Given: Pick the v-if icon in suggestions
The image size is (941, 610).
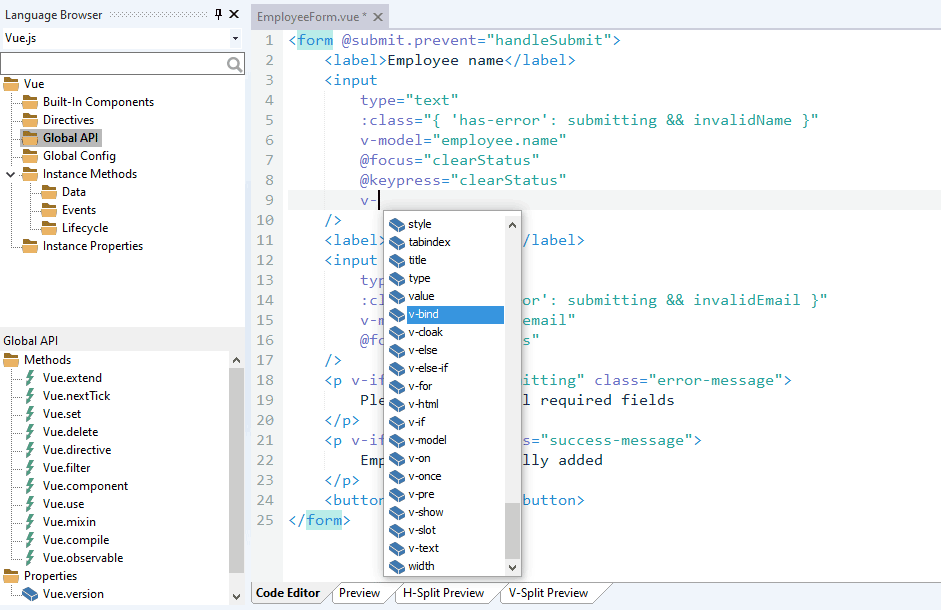Looking at the screenshot, I should [397, 422].
